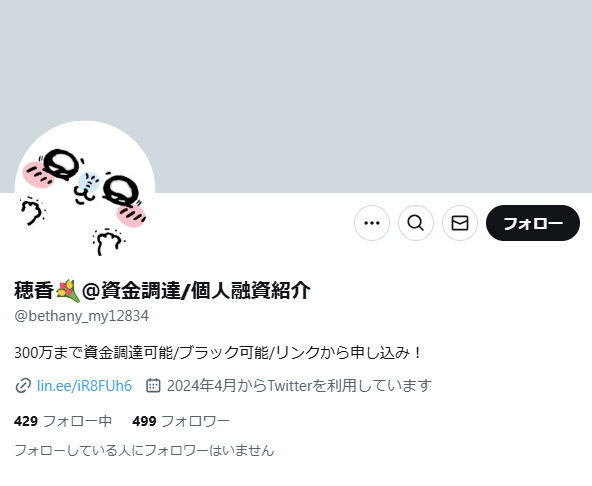The image size is (592, 486).
Task: Click the calendar join-date icon
Action: (153, 386)
